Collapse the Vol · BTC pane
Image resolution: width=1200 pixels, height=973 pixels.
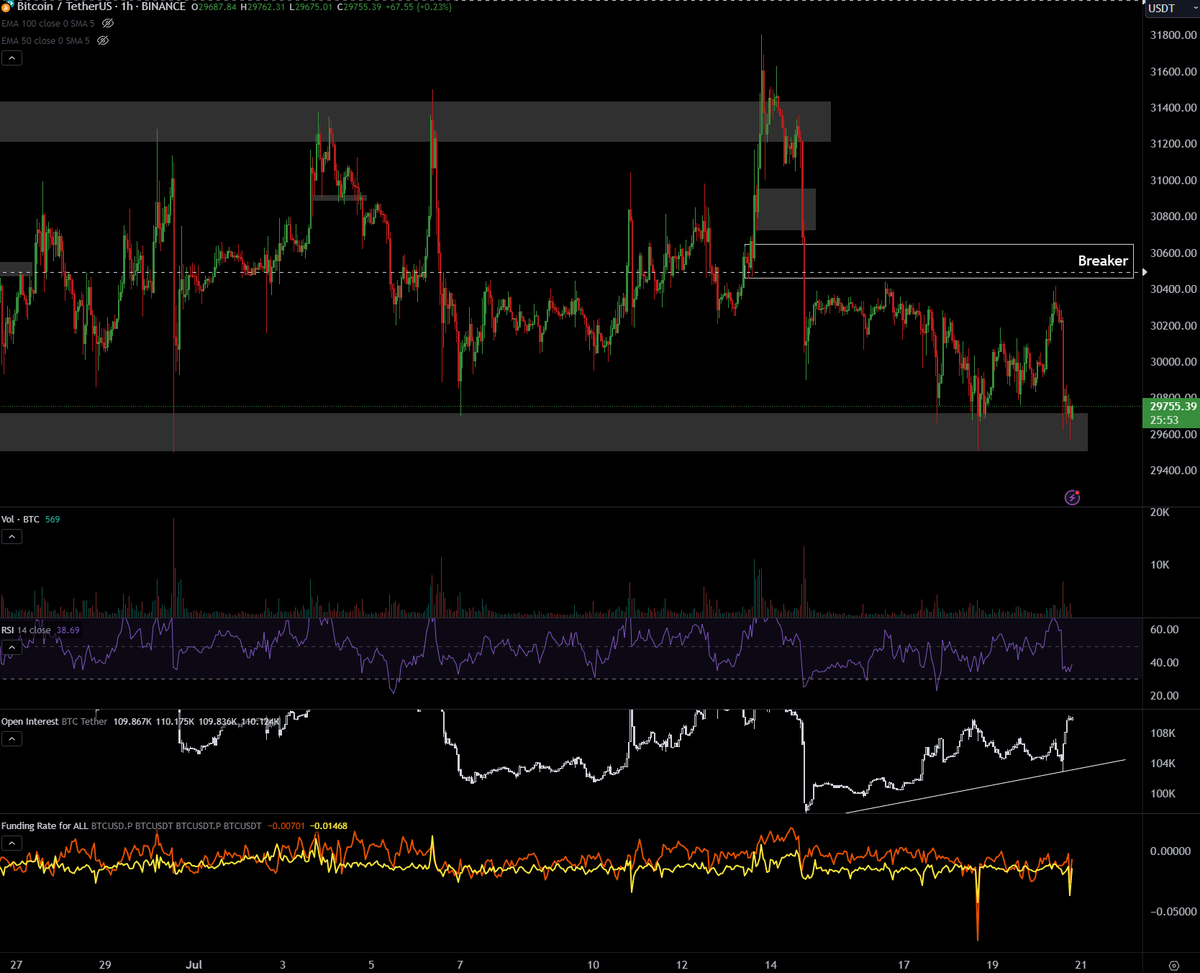(x=11, y=536)
